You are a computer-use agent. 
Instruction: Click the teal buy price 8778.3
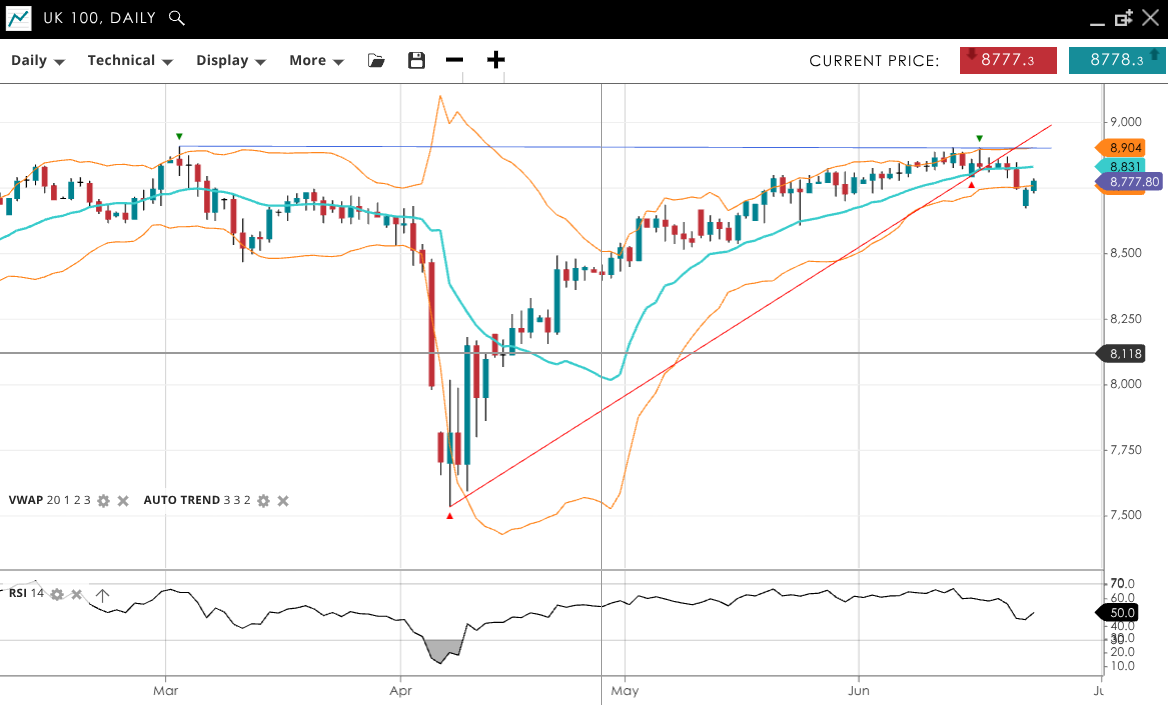(x=1116, y=60)
